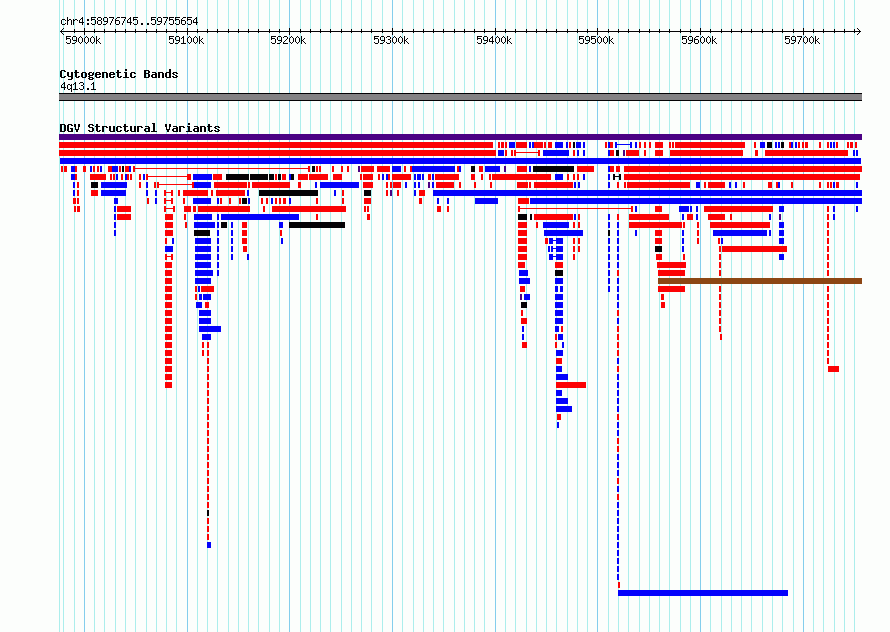Click the 4q13.1 band label
The image size is (890, 632).
click(x=78, y=86)
